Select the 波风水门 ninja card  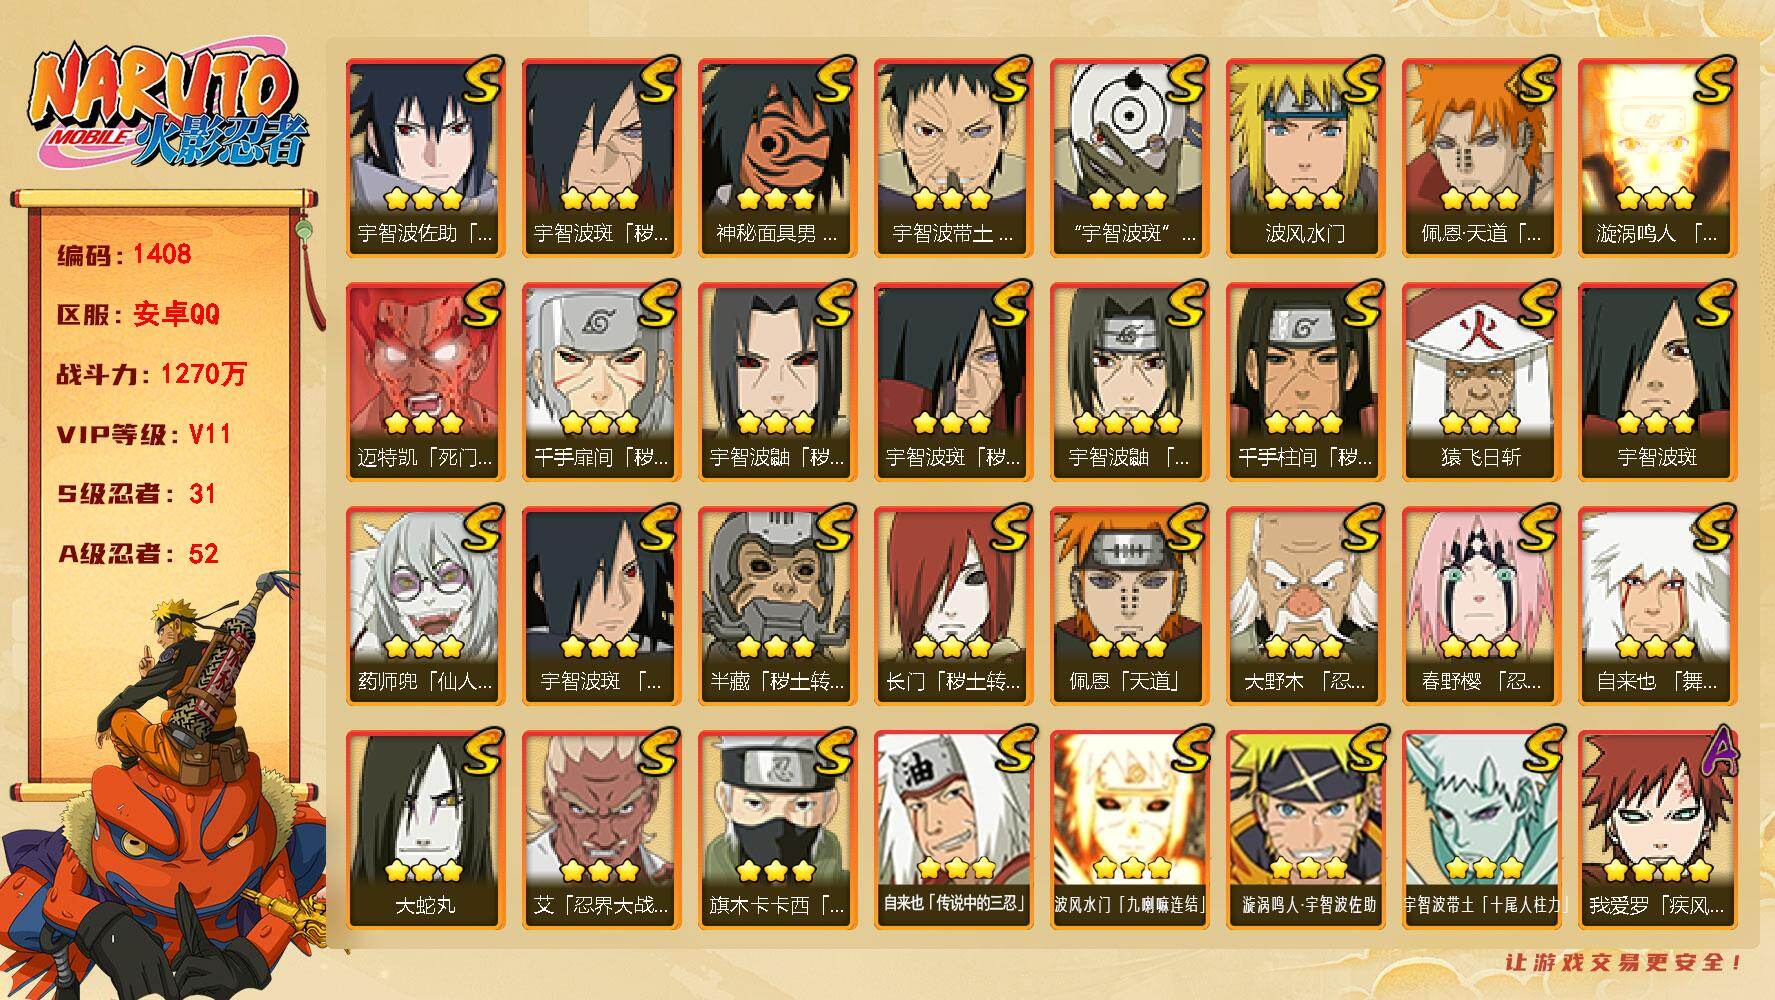(x=1305, y=158)
